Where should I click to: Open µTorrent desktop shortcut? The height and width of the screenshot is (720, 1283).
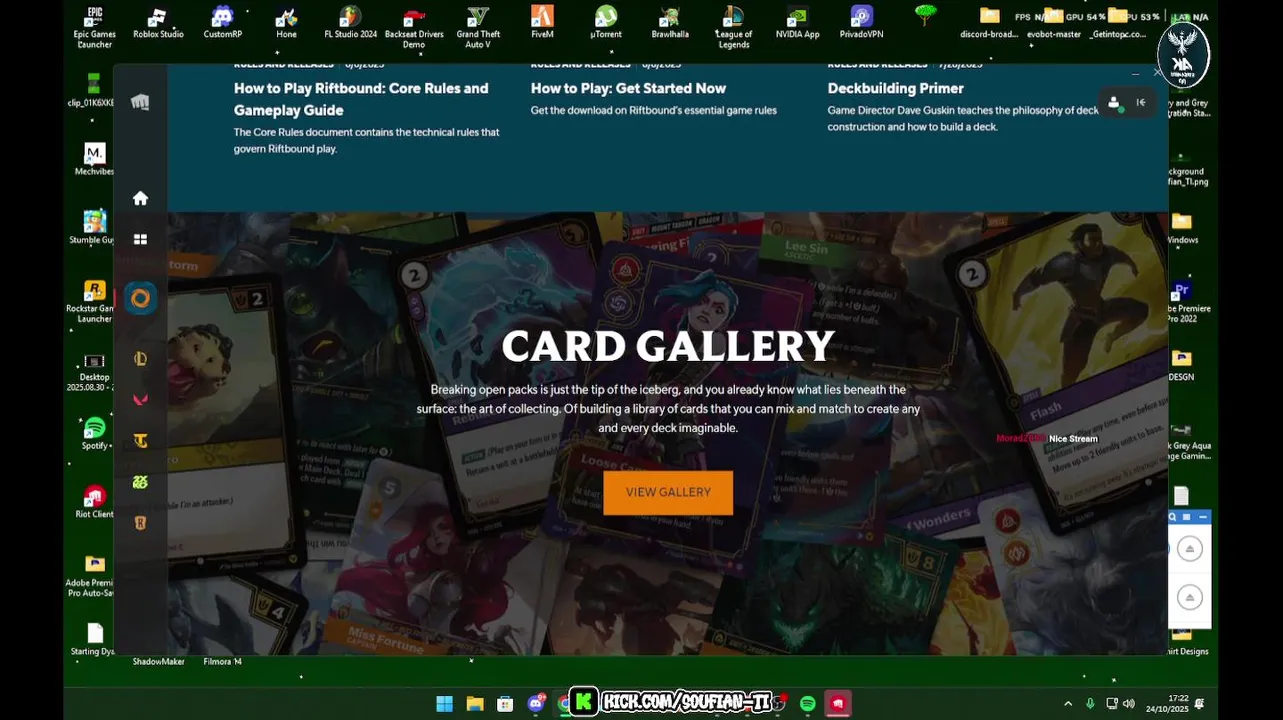(x=606, y=24)
